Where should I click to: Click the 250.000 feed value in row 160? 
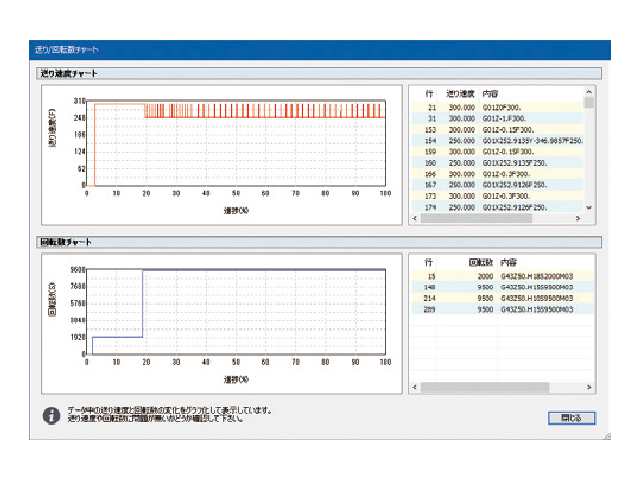point(462,163)
